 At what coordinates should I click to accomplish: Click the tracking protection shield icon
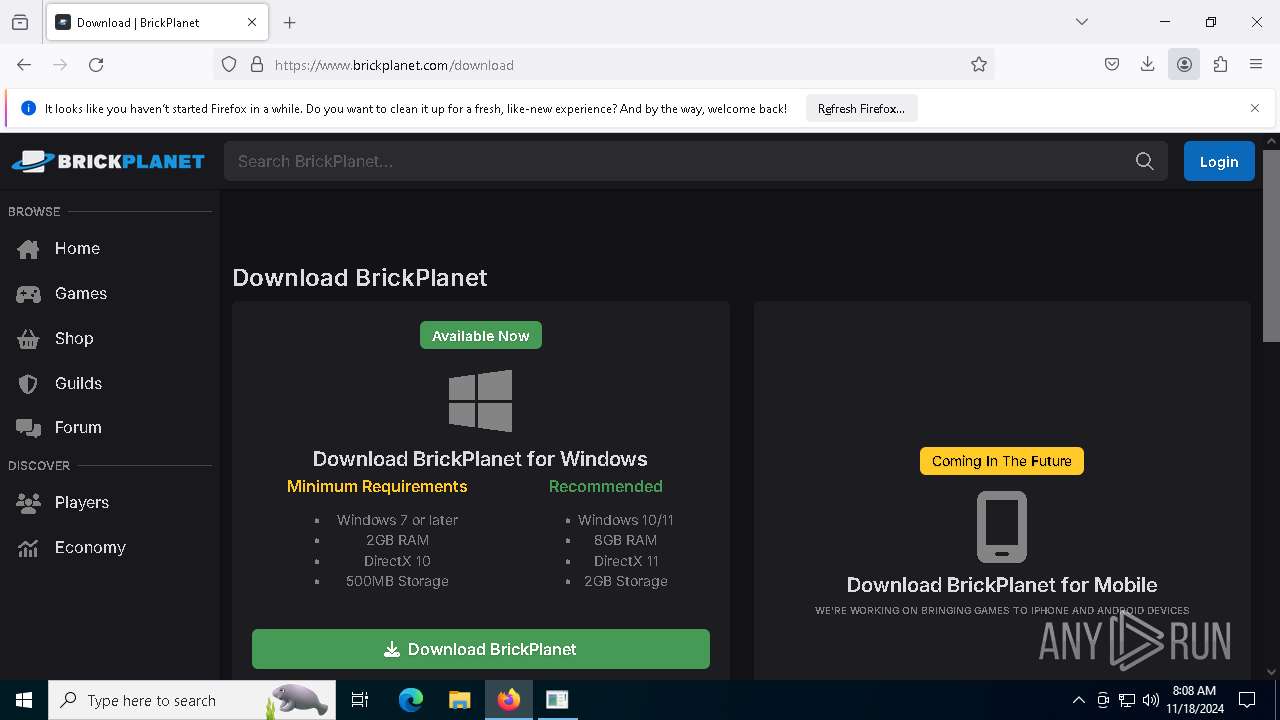tap(229, 64)
